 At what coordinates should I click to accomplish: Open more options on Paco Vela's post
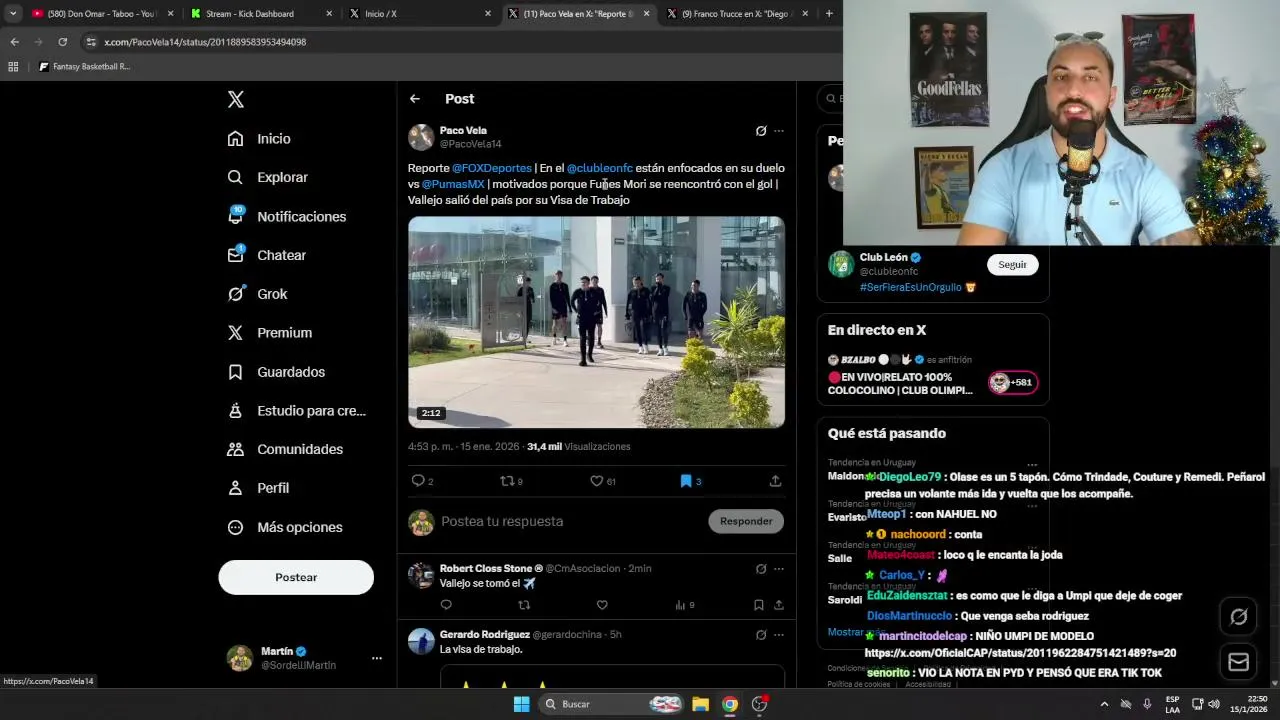(779, 131)
